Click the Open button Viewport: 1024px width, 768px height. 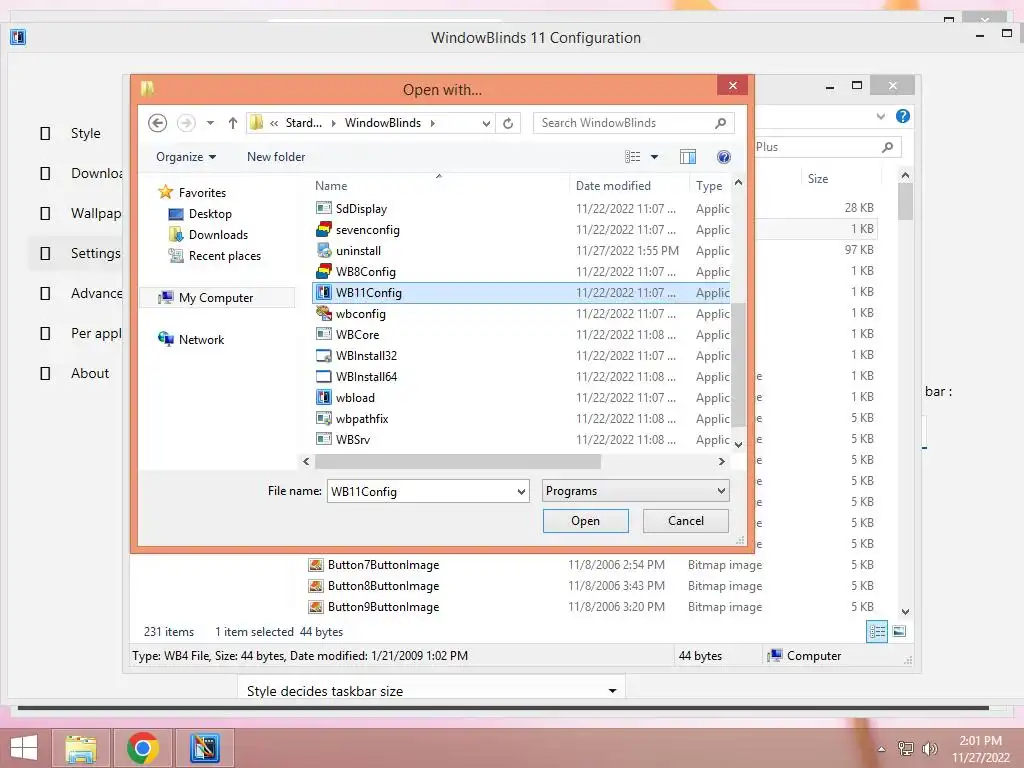click(586, 520)
